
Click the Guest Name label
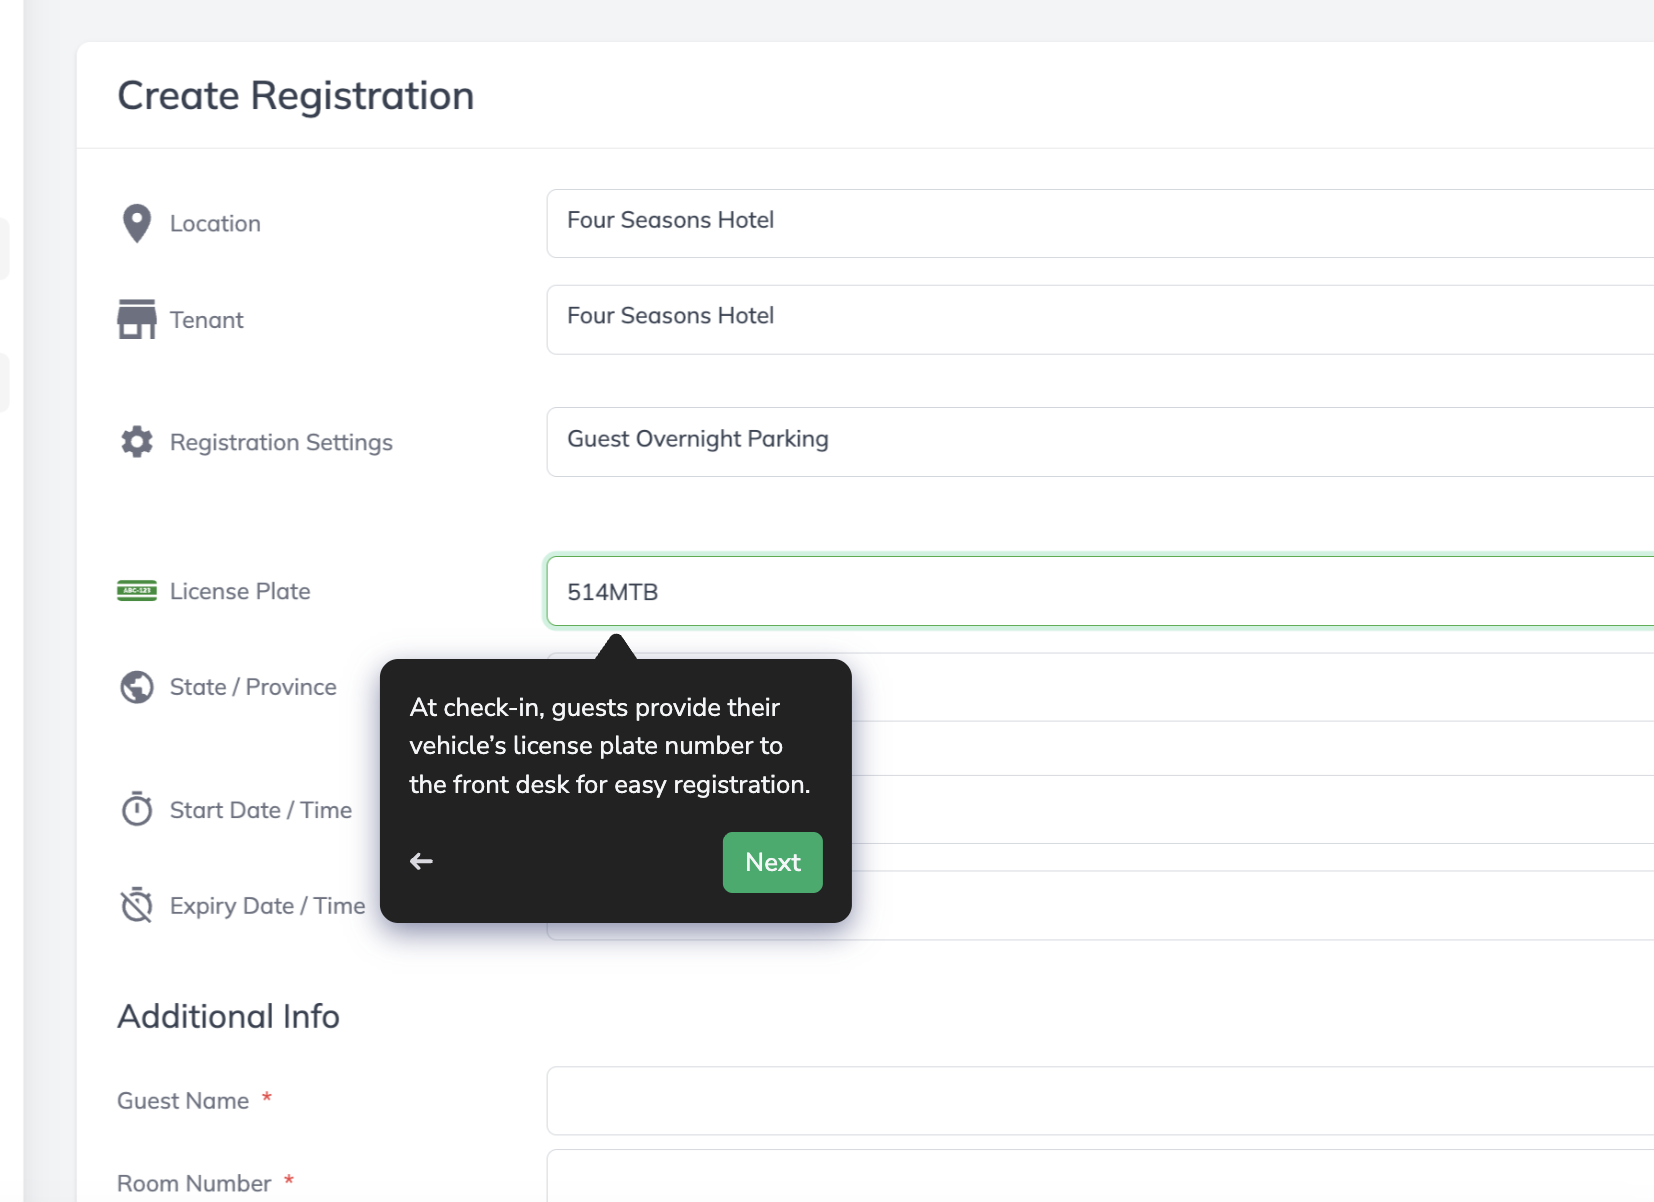183,1101
